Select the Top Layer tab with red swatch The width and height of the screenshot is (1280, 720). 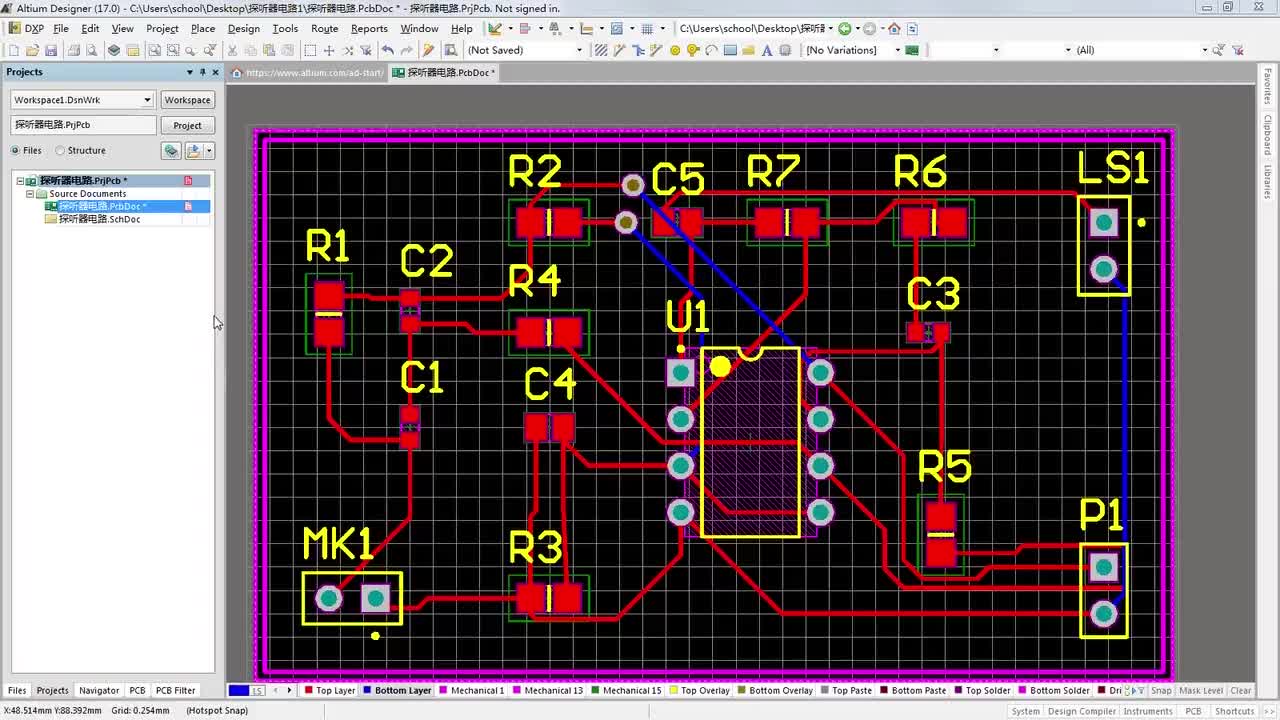[x=330, y=690]
